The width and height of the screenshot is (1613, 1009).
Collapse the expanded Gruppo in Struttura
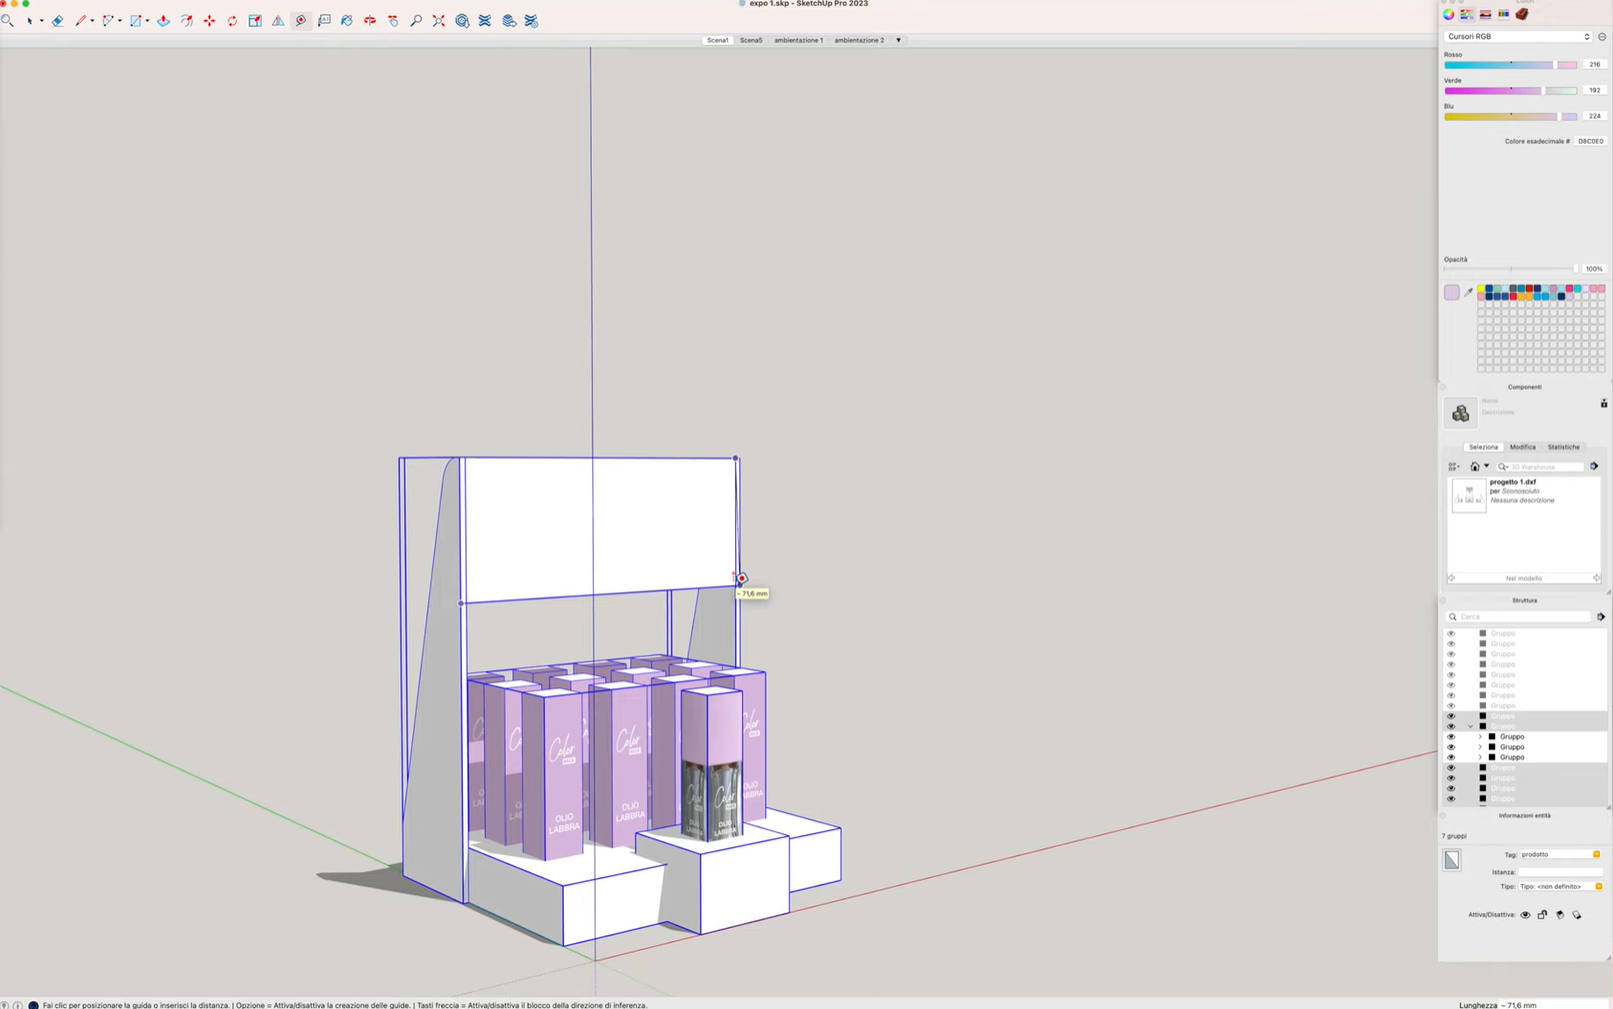coord(1471,727)
